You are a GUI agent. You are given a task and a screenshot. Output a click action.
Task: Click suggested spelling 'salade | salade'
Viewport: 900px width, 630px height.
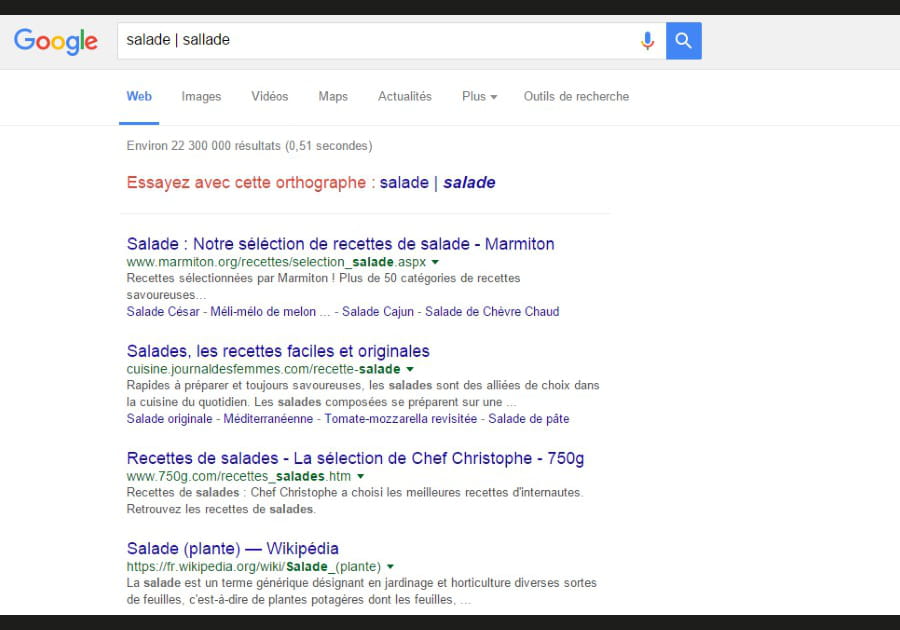pos(437,182)
